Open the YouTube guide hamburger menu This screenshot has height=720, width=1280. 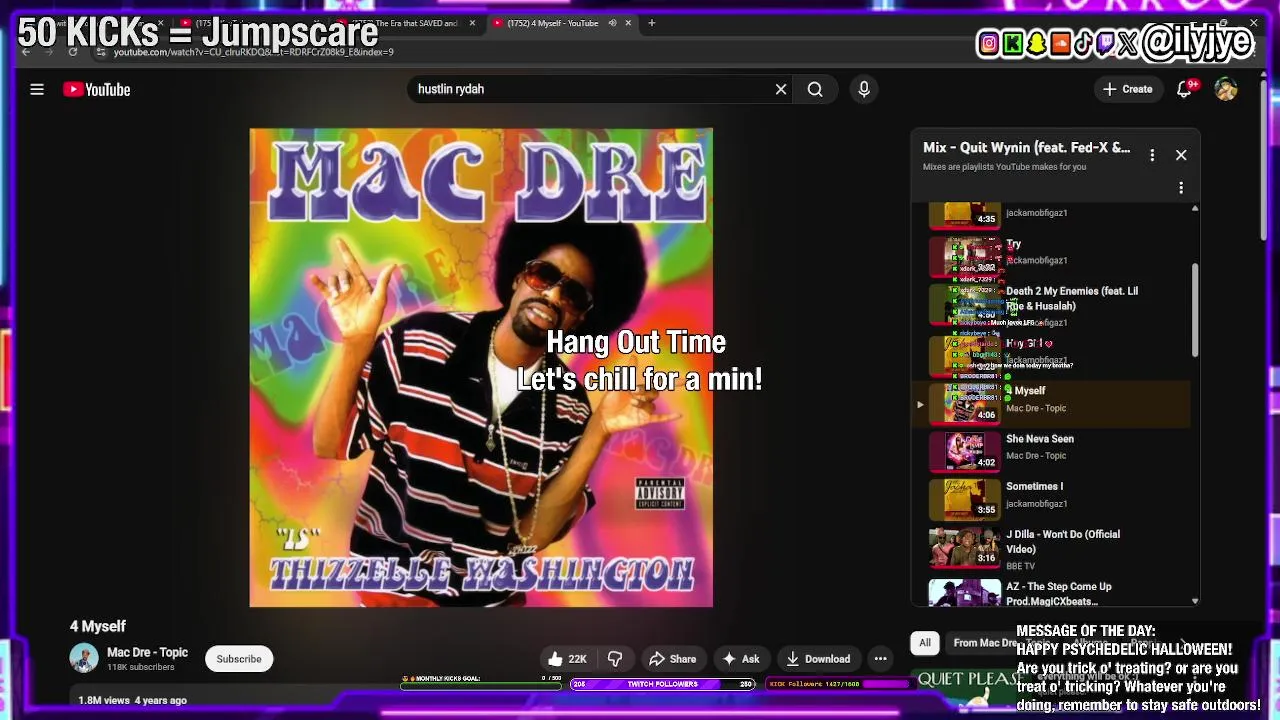tap(37, 89)
